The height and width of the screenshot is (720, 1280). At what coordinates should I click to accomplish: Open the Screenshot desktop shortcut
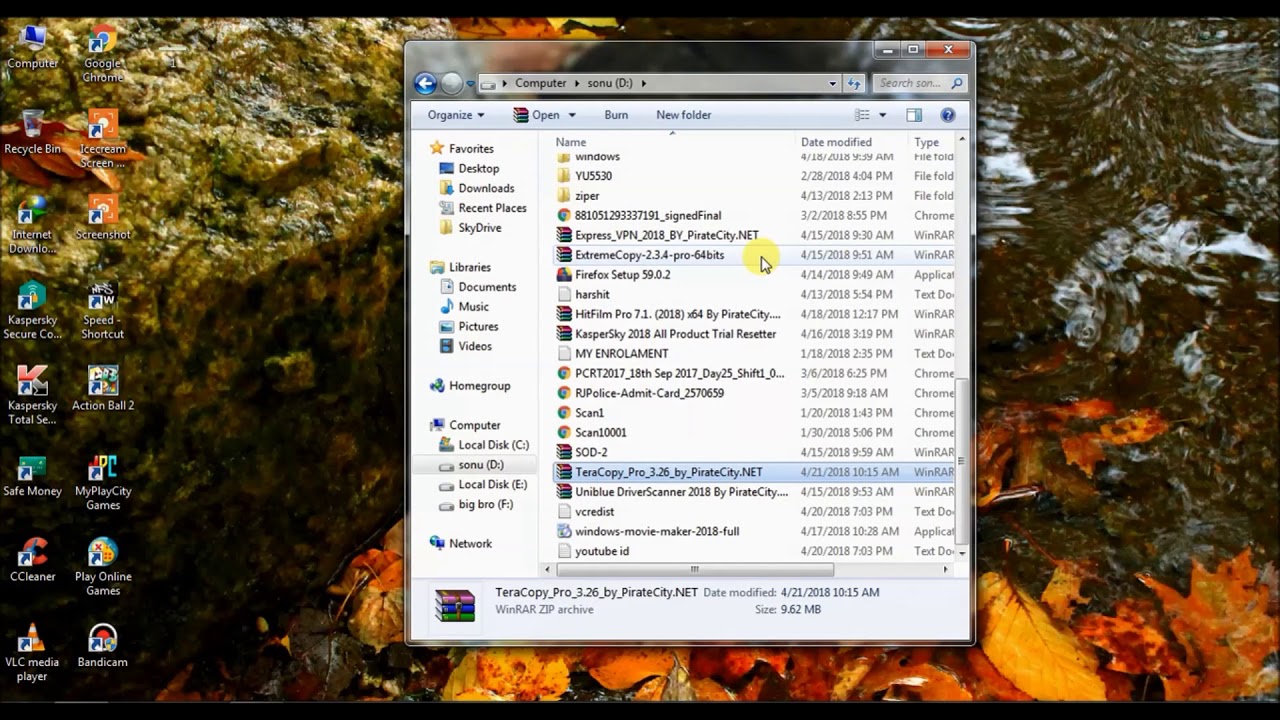[102, 218]
